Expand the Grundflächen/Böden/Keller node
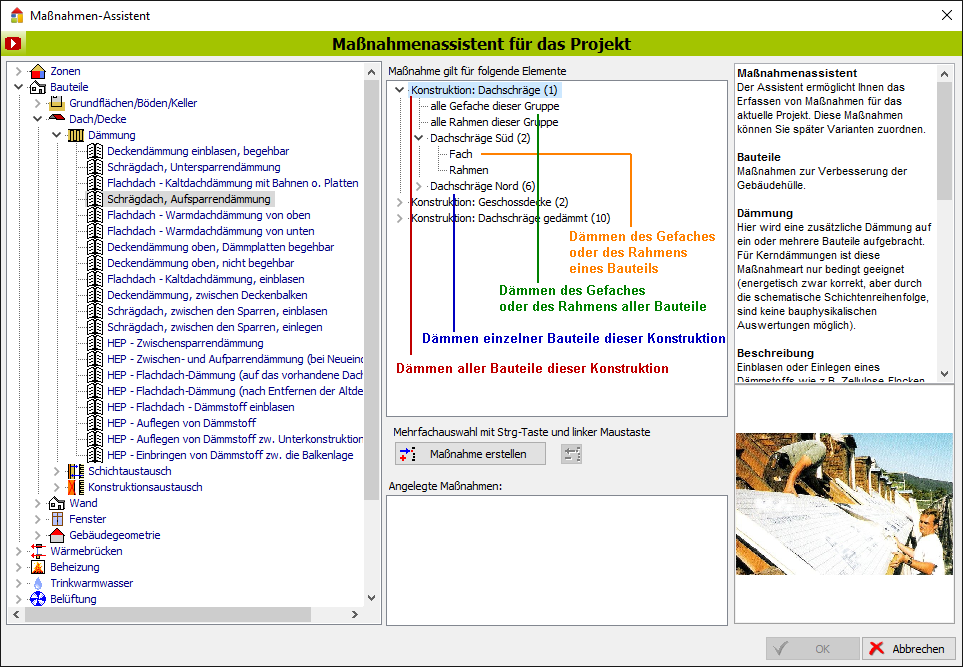963x667 pixels. pos(37,103)
